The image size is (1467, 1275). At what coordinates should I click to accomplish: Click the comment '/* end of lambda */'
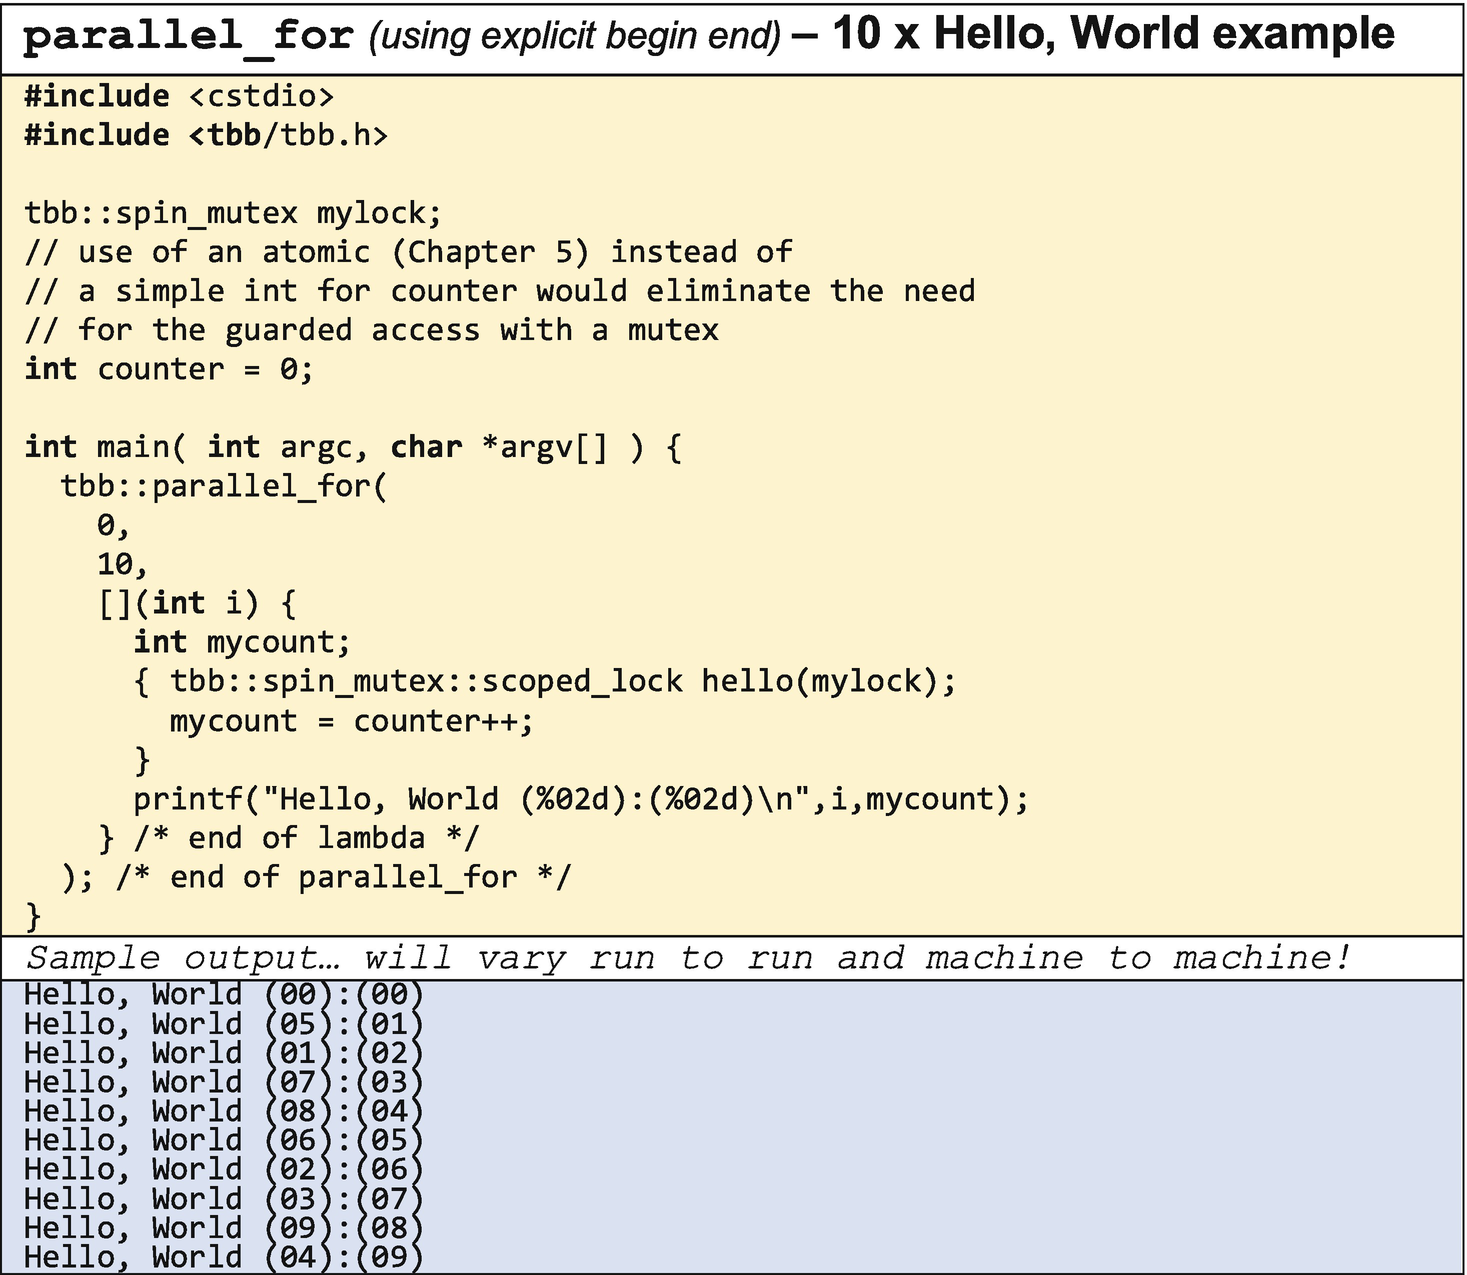307,839
